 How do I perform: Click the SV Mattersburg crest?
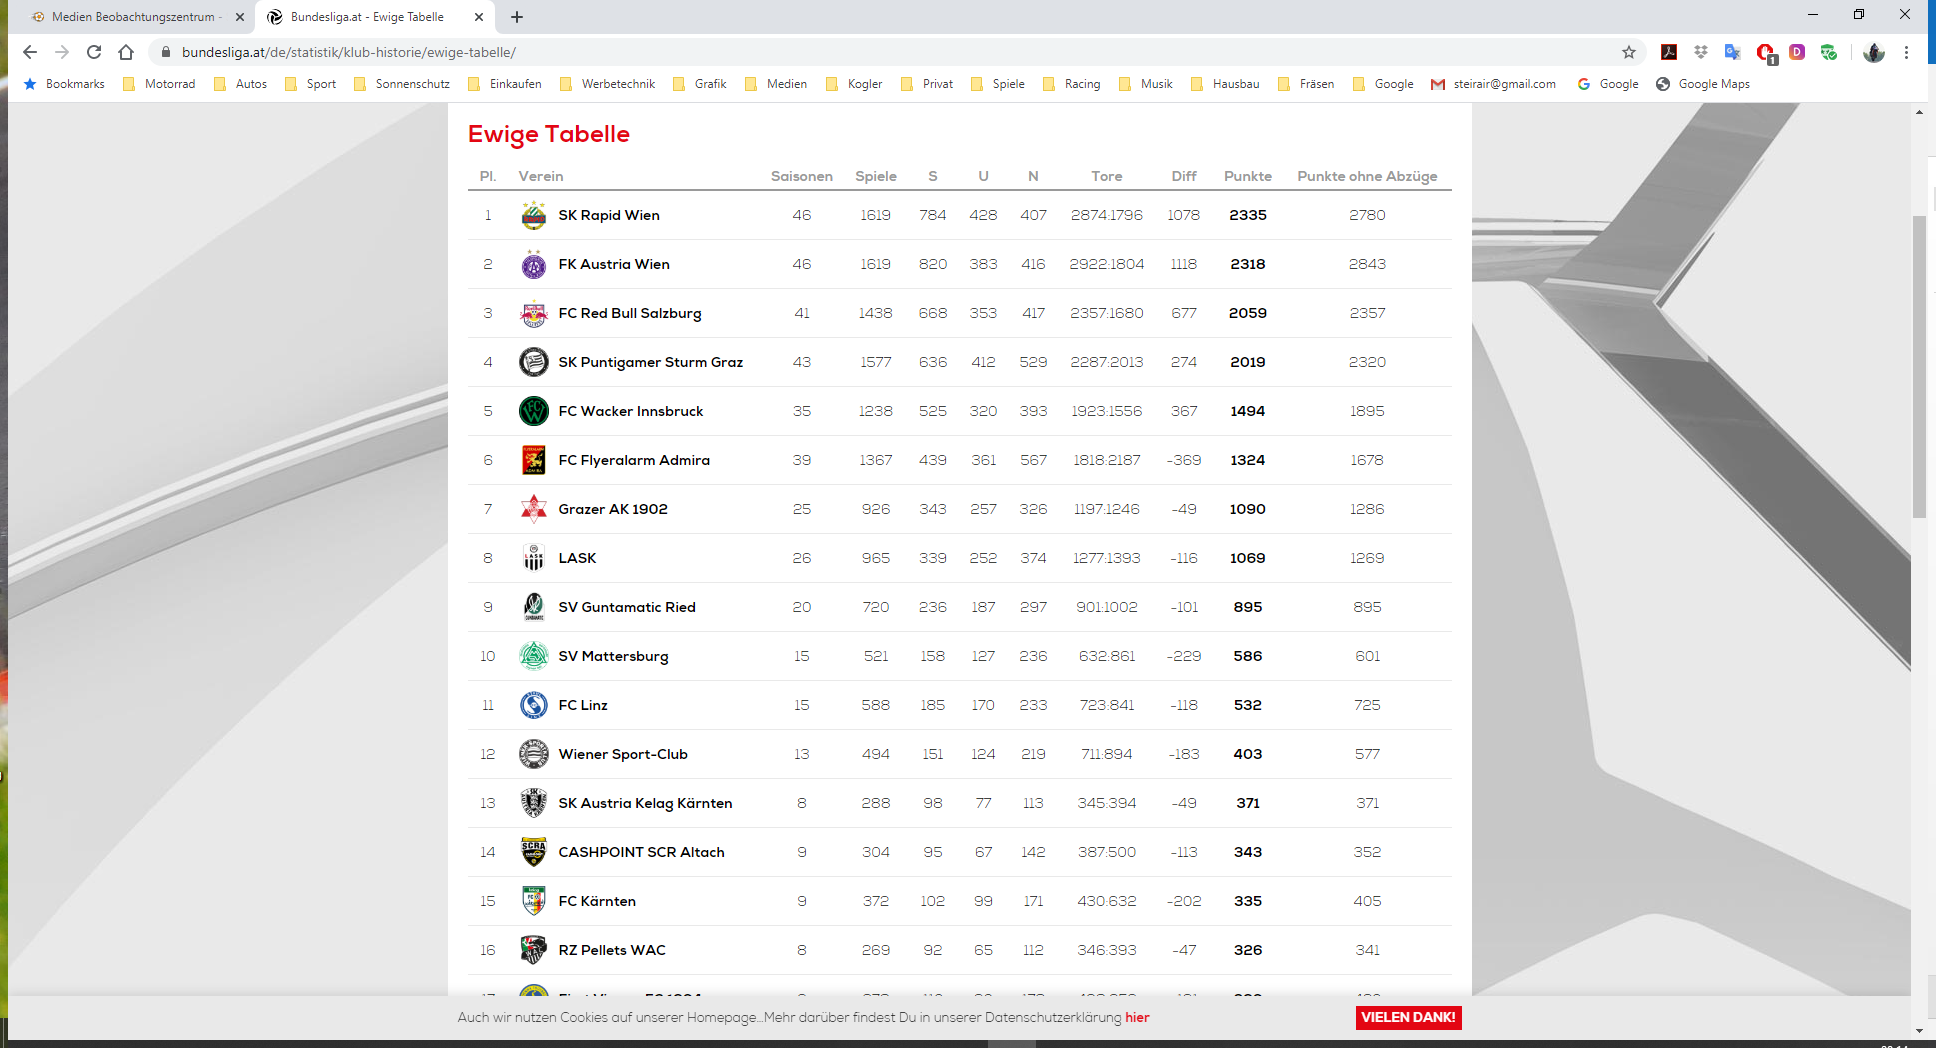pos(534,656)
